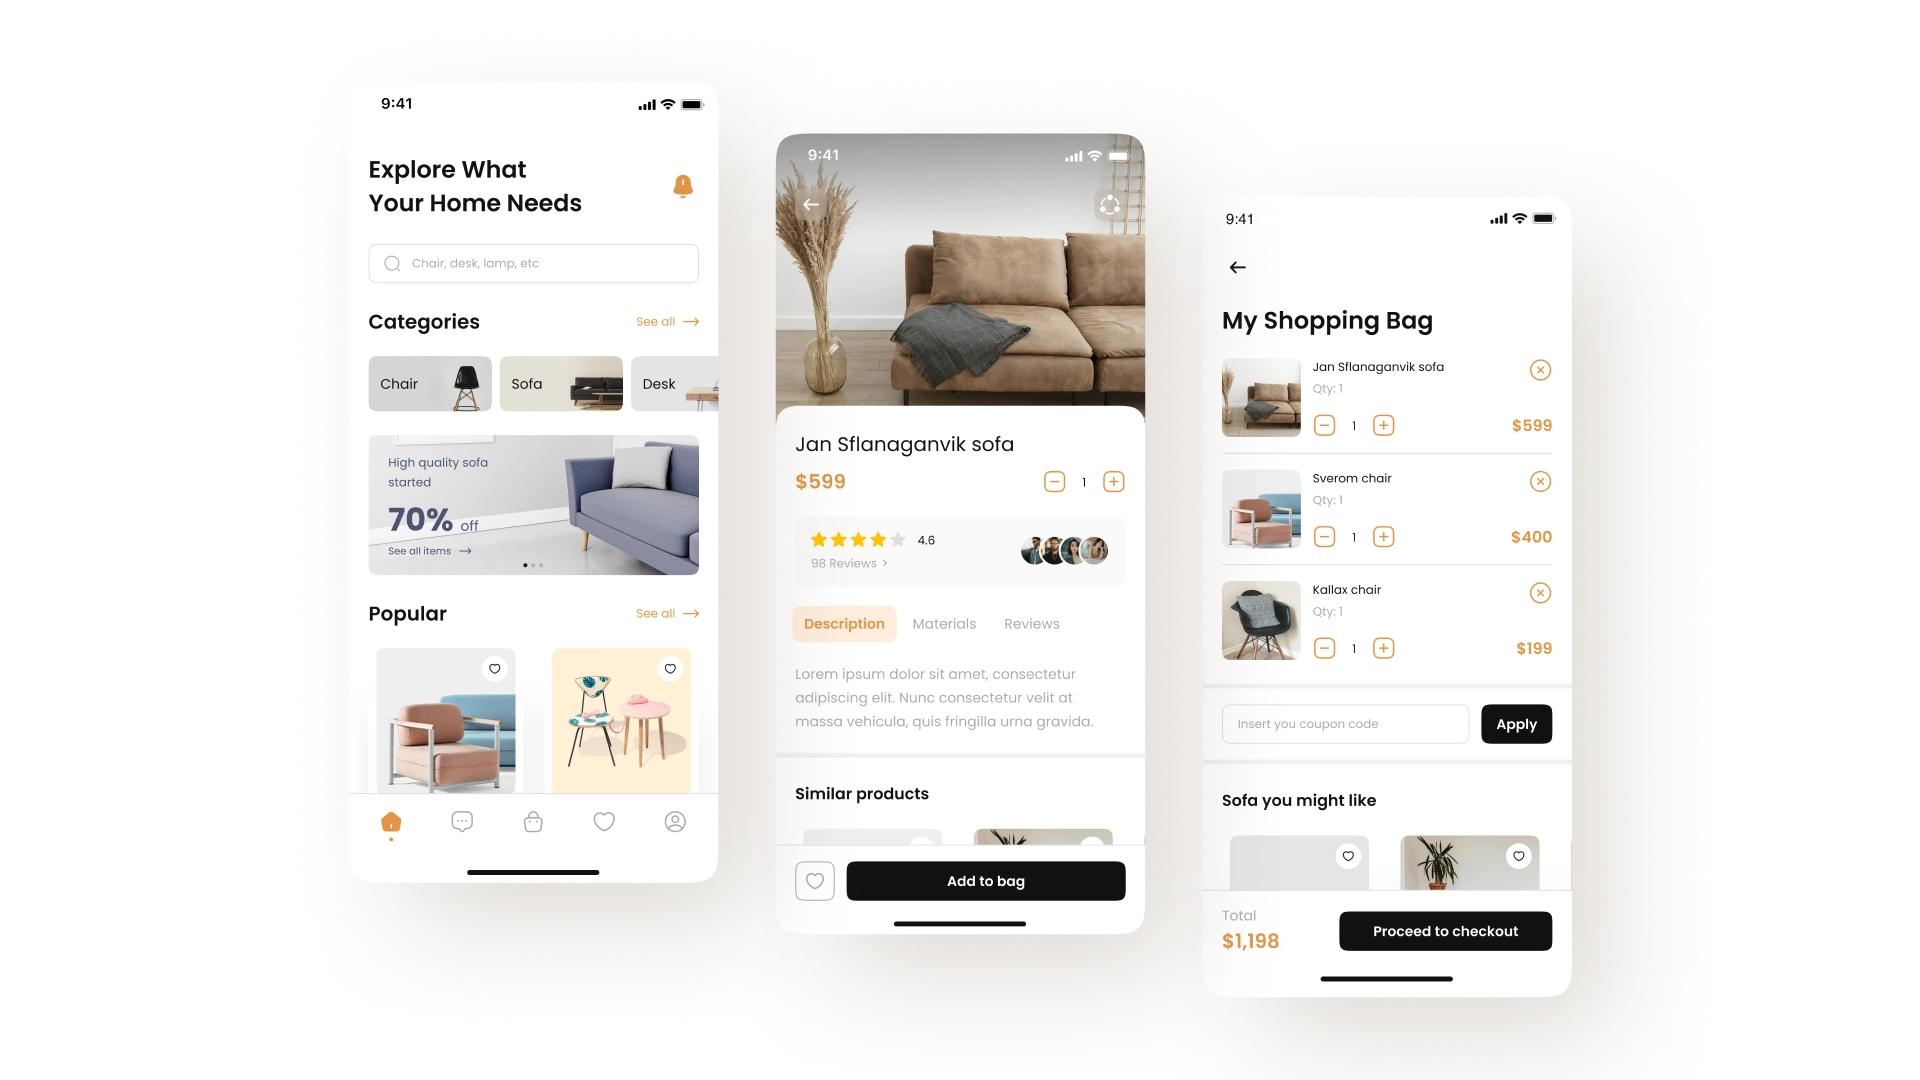
Task: Tap the back arrow on shopping bag screen
Action: click(1236, 268)
